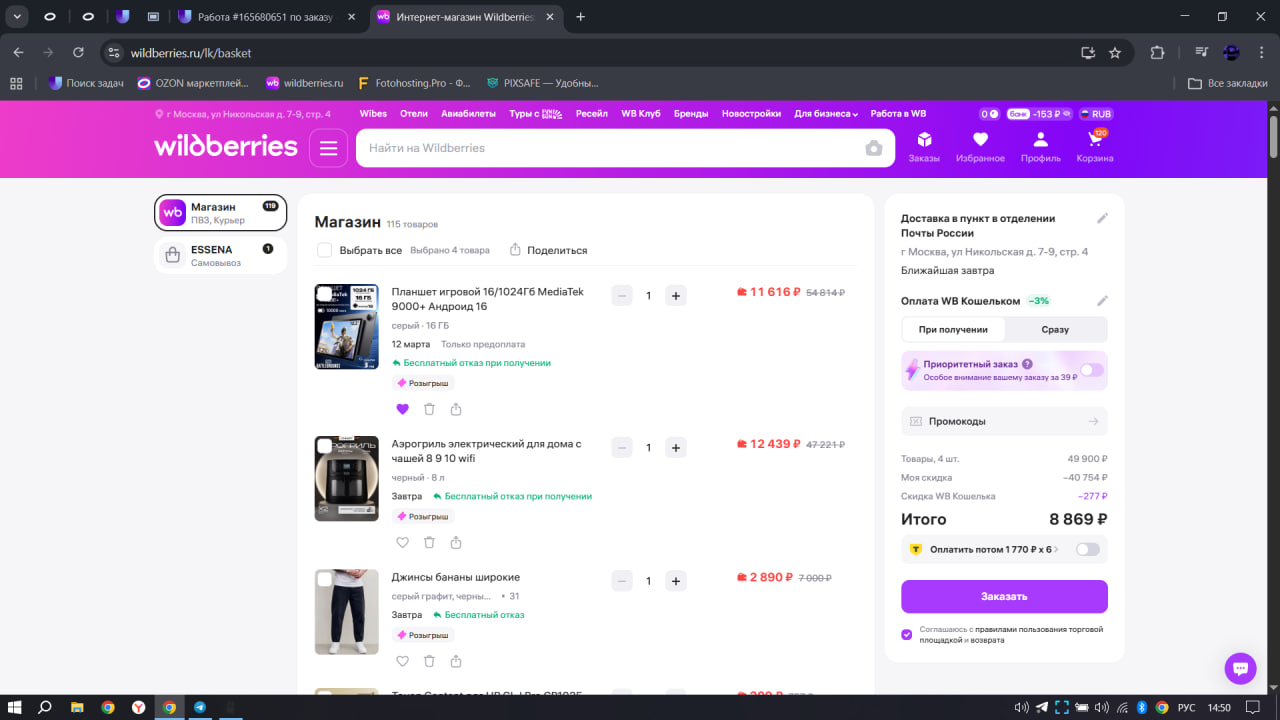Open the правилами пользования торговой площадкой link

[x=1011, y=634]
